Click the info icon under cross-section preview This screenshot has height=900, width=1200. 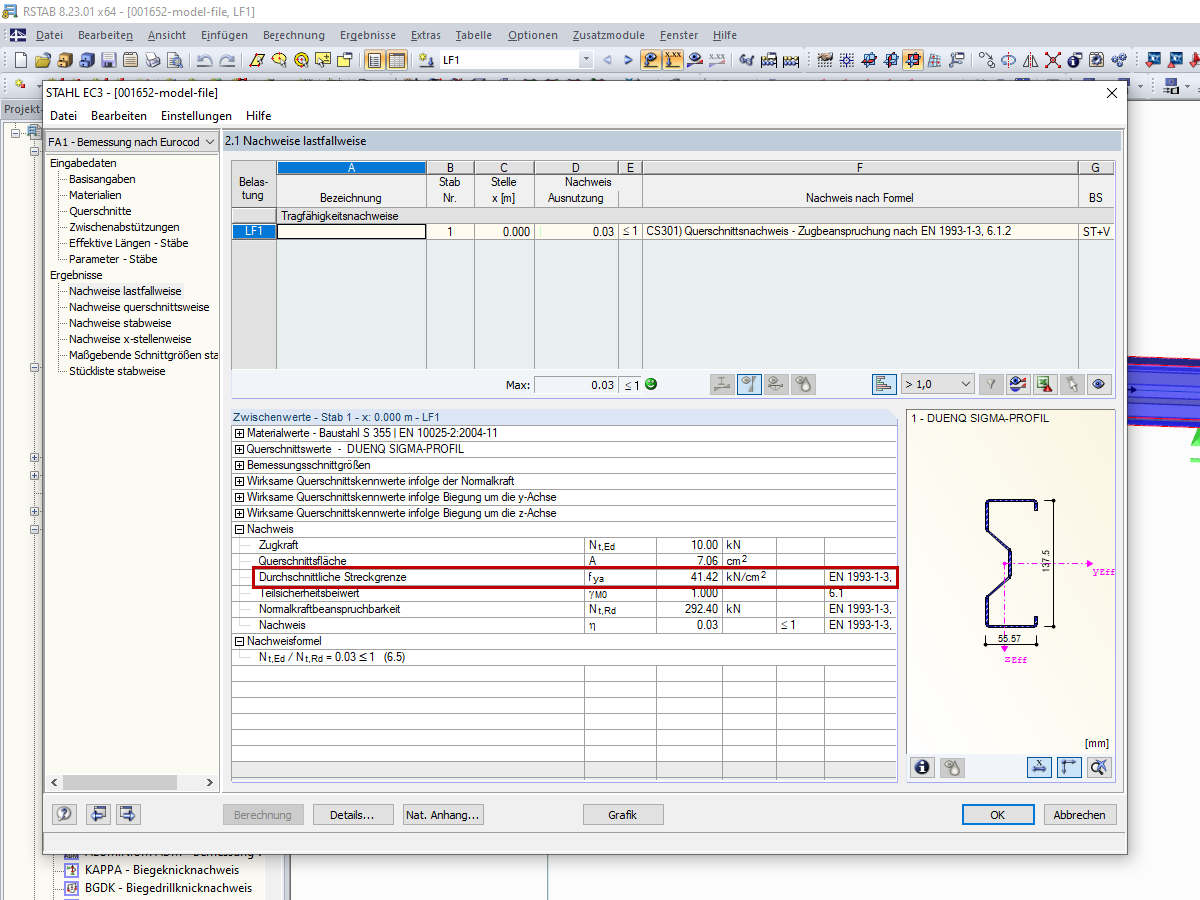click(x=922, y=767)
